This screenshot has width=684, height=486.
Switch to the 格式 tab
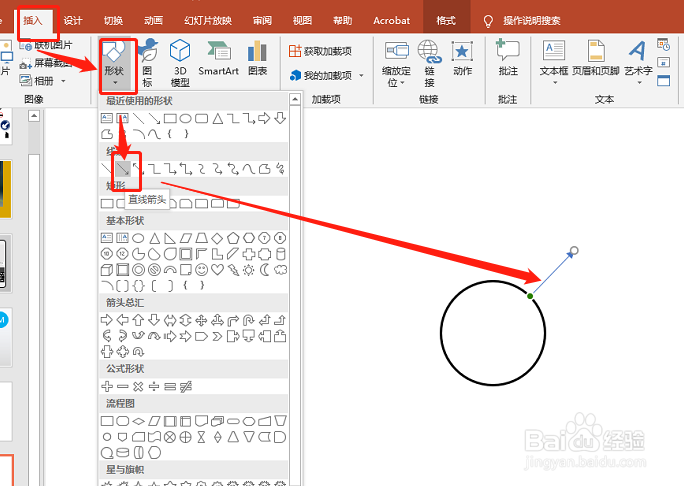pos(446,21)
